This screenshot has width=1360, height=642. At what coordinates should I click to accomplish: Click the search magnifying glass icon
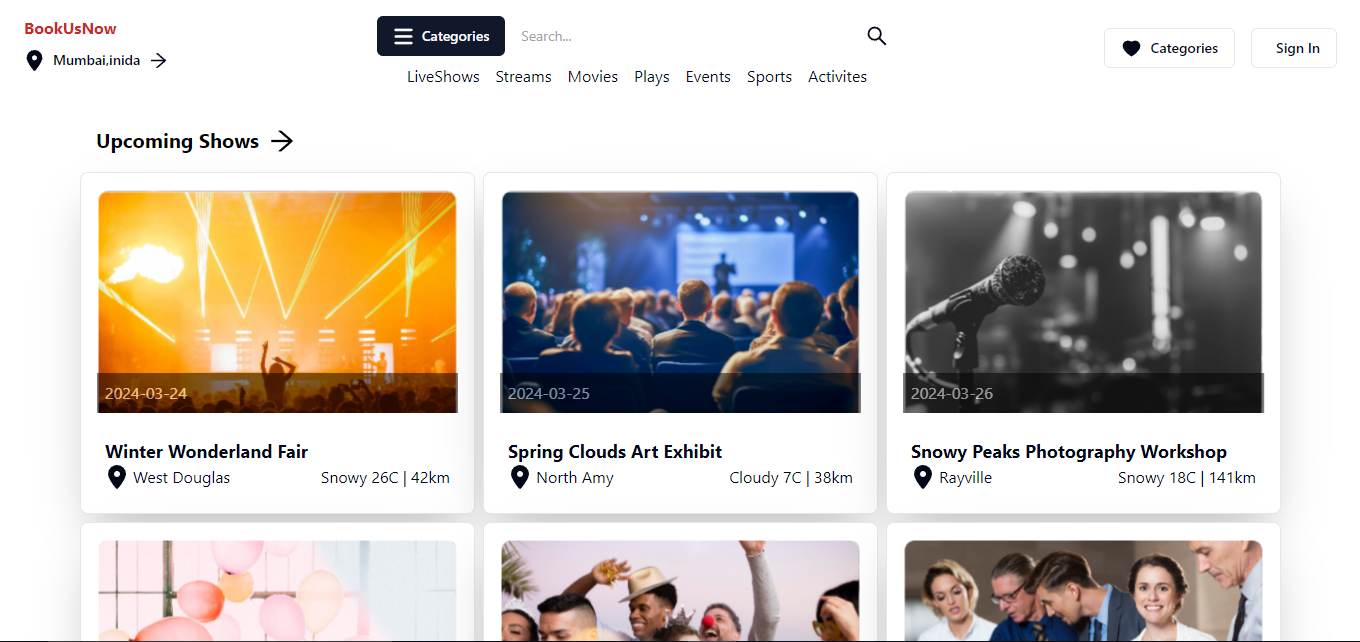(x=876, y=36)
